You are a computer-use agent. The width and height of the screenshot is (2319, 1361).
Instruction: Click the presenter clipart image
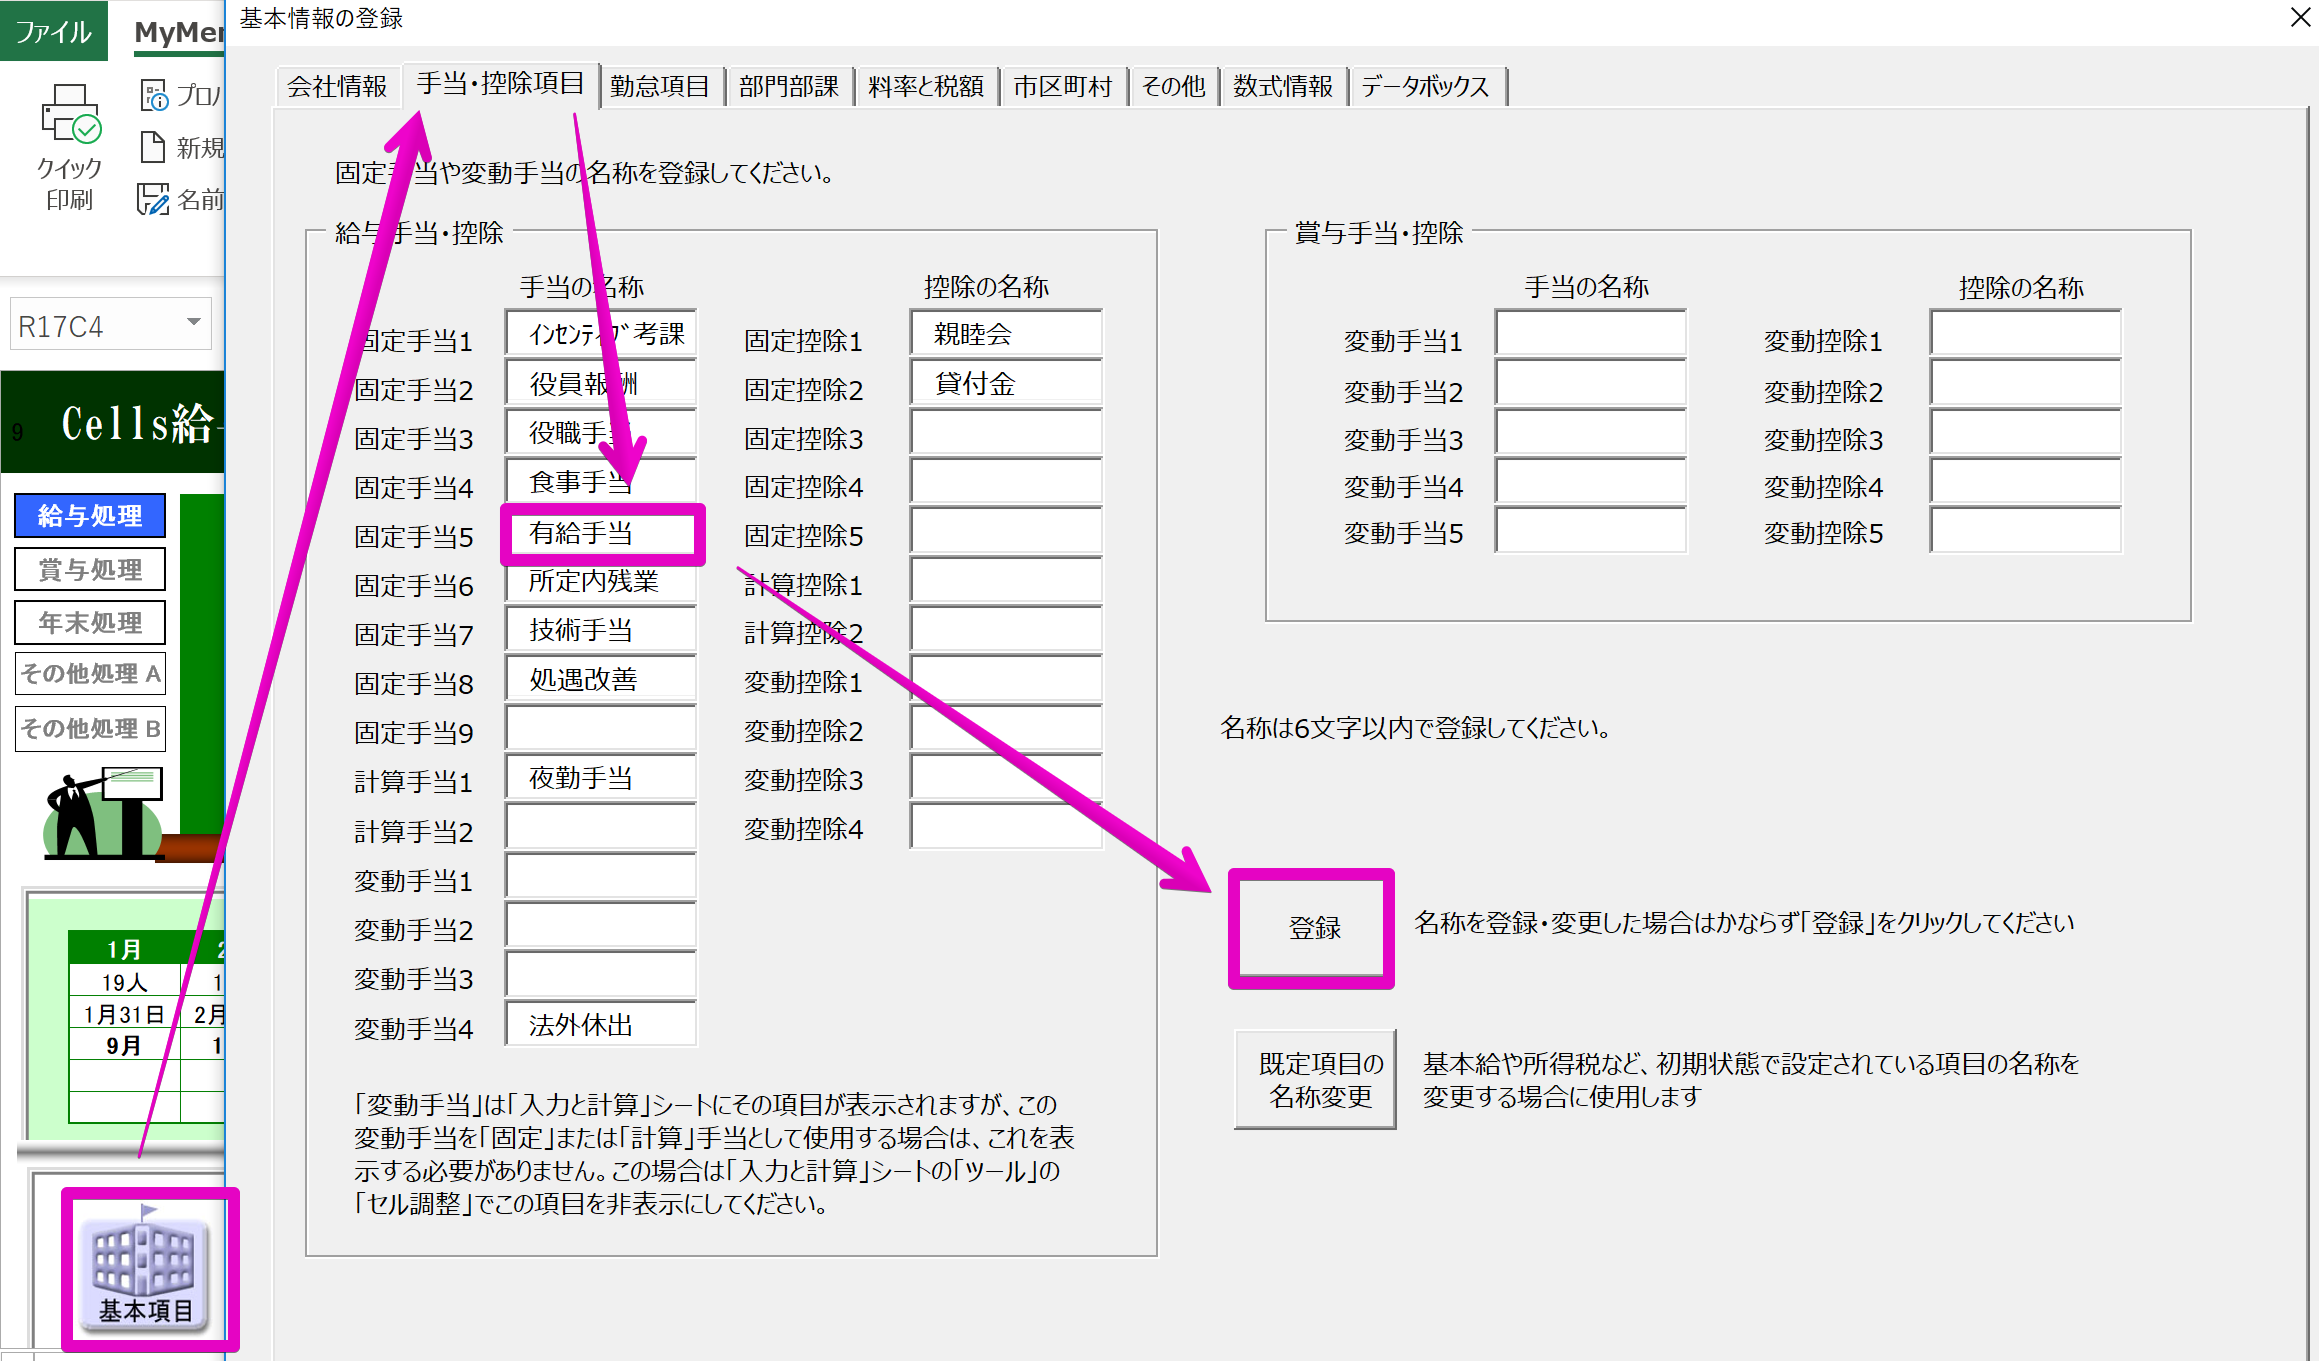pos(104,812)
